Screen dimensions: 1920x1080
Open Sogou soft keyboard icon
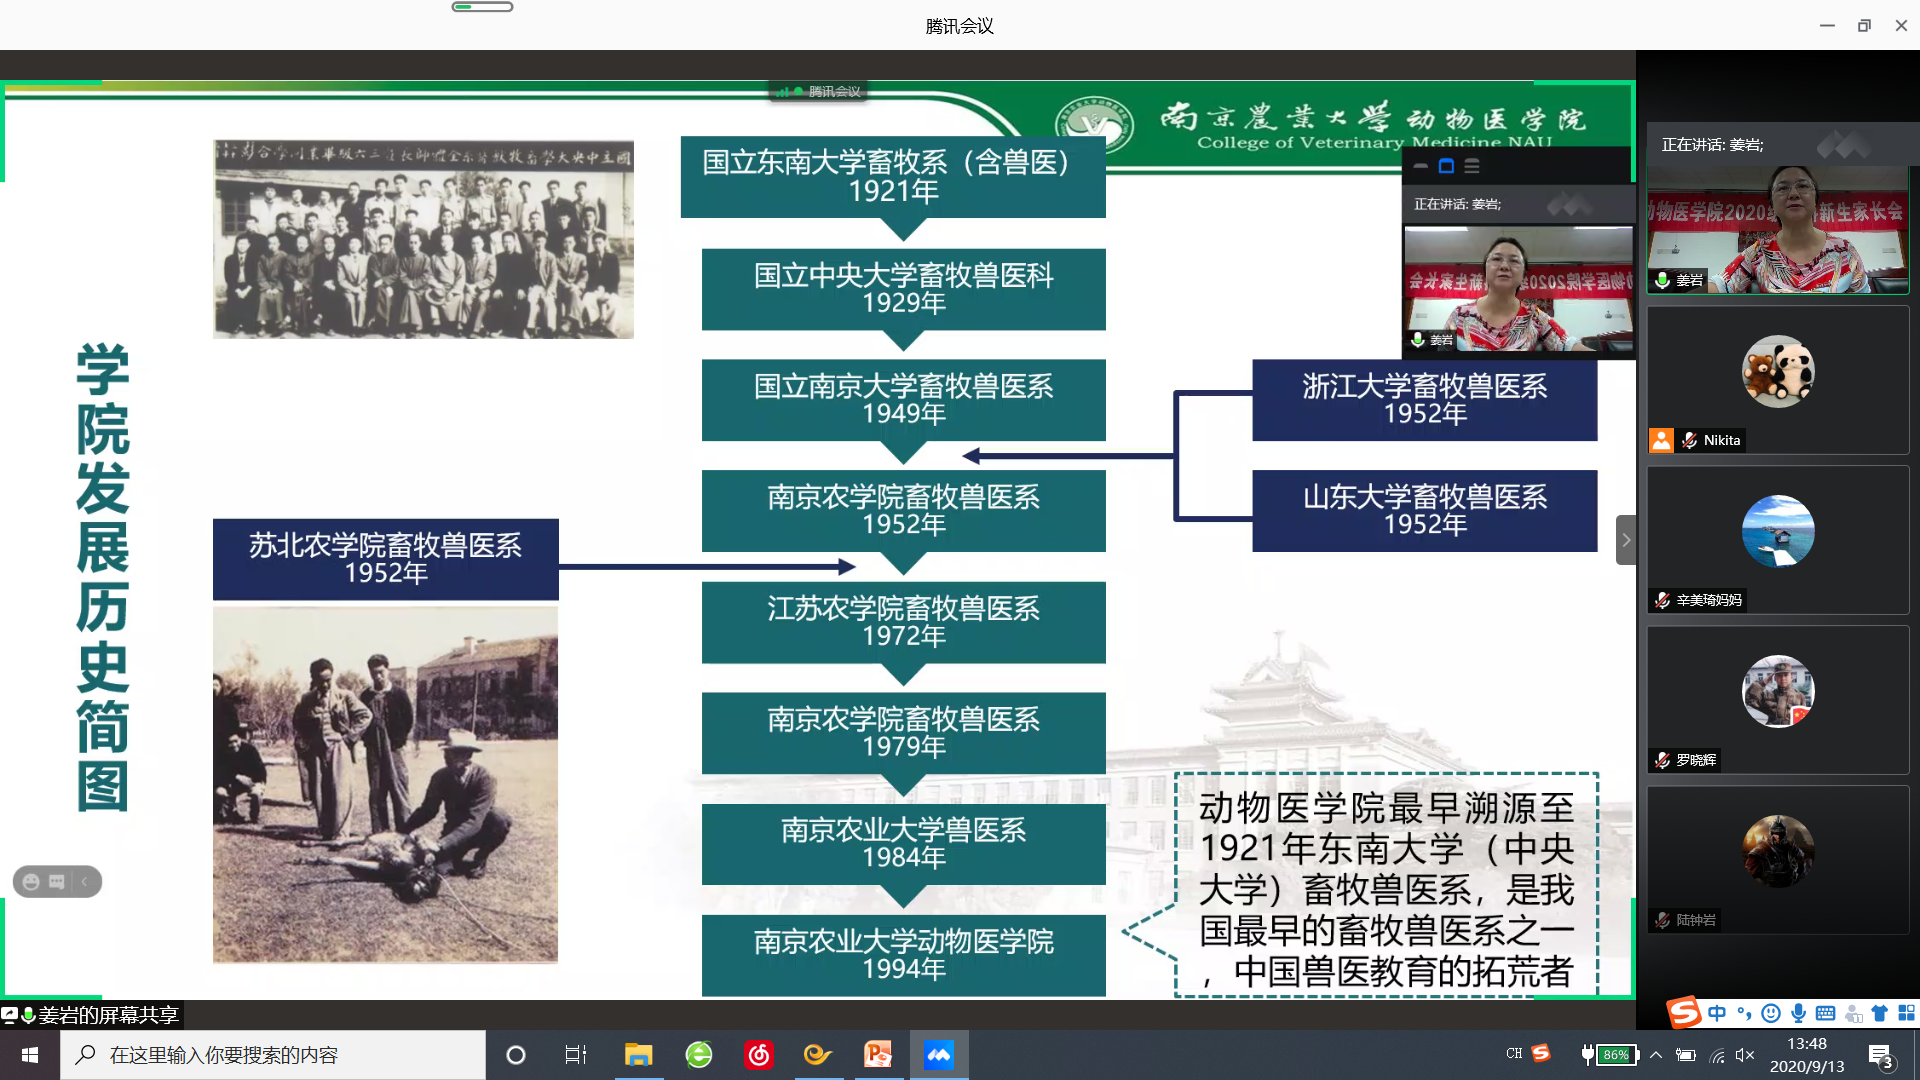point(1825,1013)
